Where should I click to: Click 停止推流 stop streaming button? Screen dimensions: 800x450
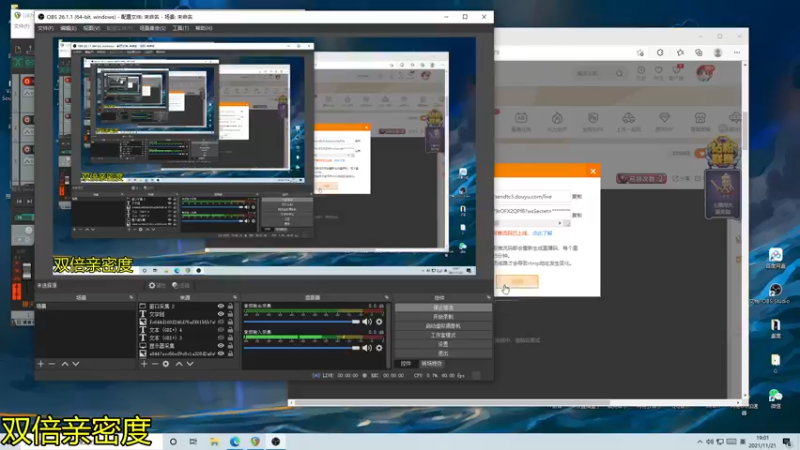point(443,308)
